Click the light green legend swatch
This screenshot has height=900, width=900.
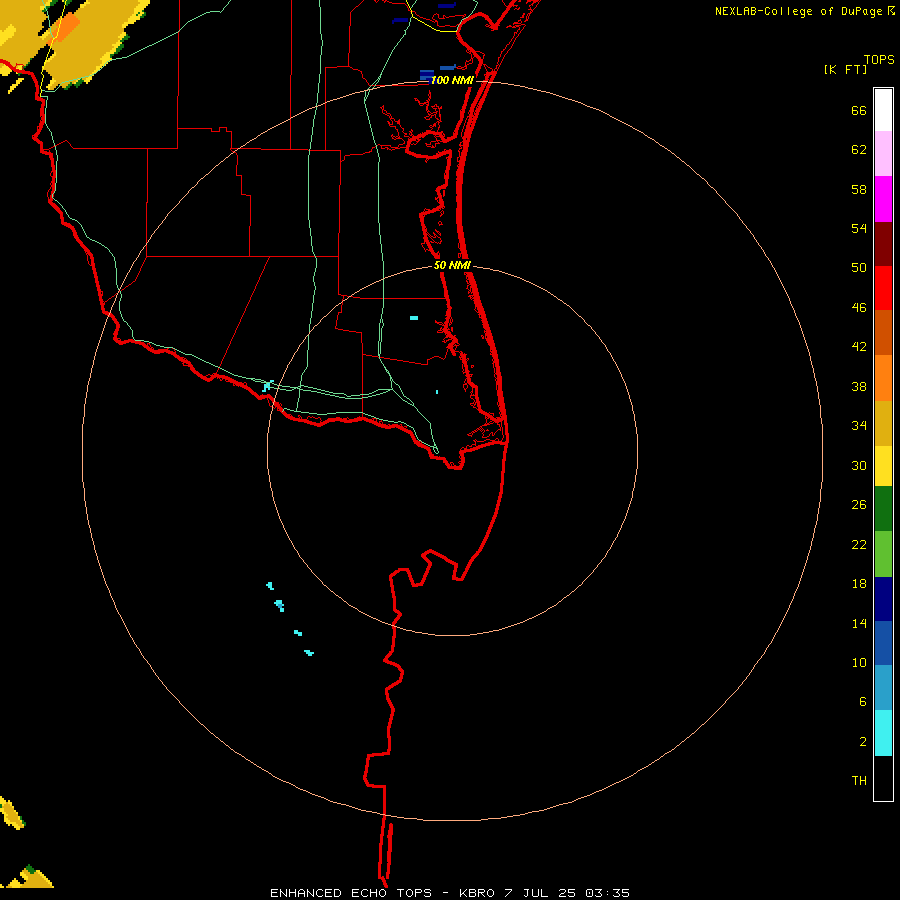click(883, 554)
